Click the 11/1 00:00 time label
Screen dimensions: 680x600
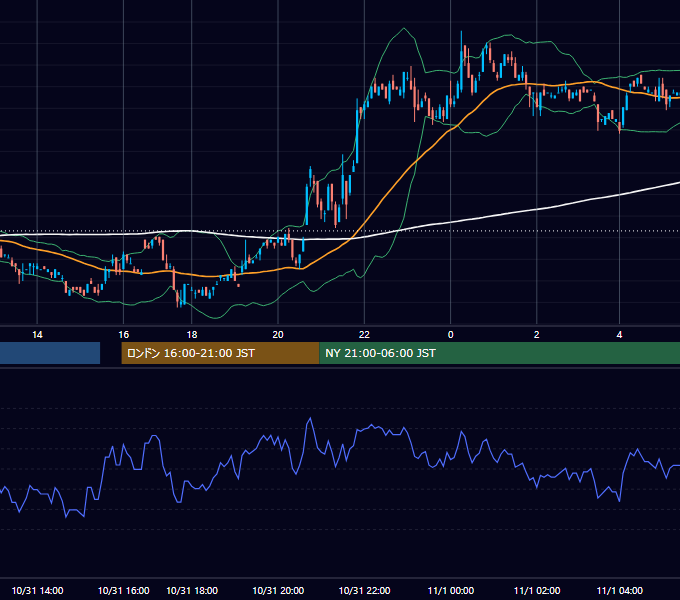[x=451, y=590]
